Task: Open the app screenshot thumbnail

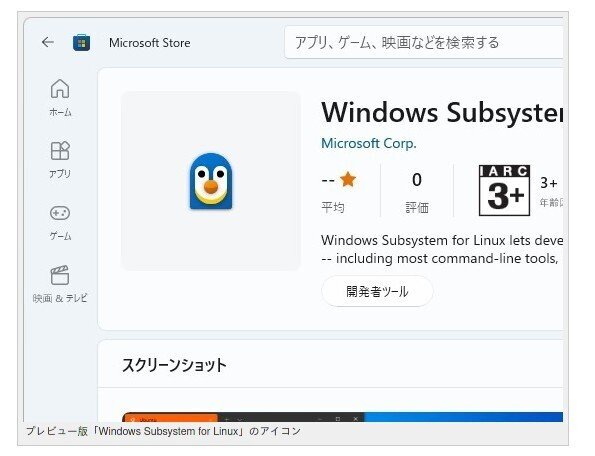Action: [342, 417]
